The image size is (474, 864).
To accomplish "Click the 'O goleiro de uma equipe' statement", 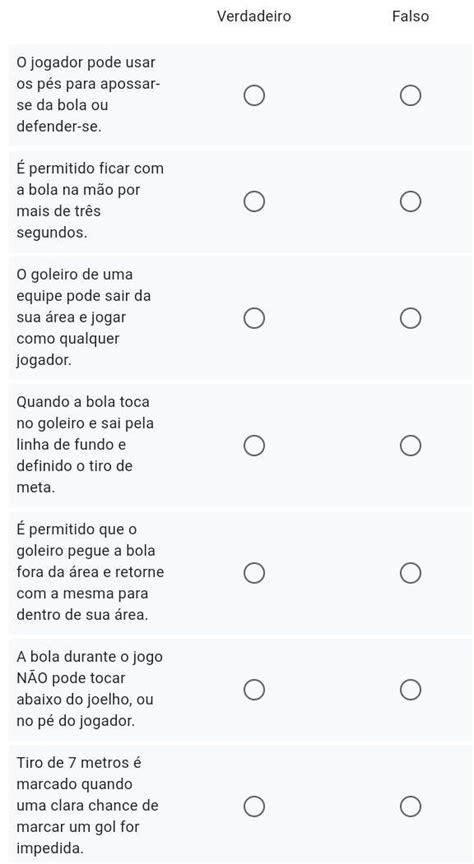I will point(84,317).
